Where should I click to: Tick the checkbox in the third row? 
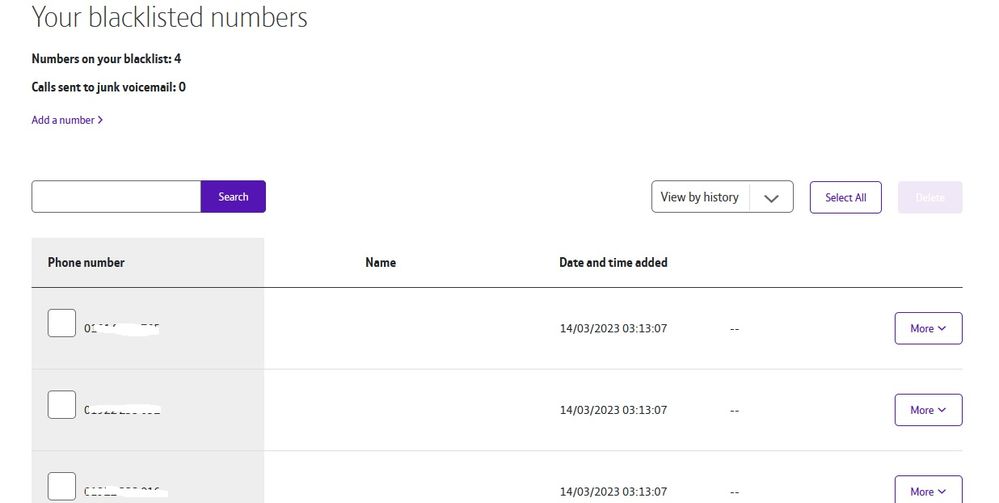tap(62, 486)
